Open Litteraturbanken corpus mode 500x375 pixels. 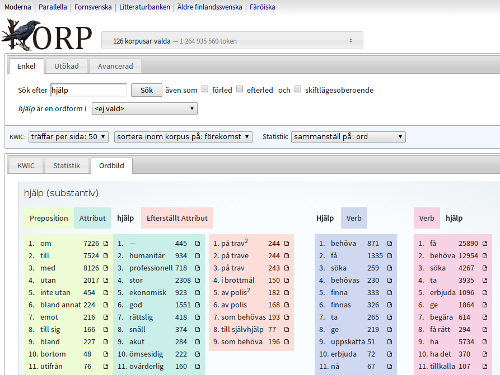(x=145, y=7)
